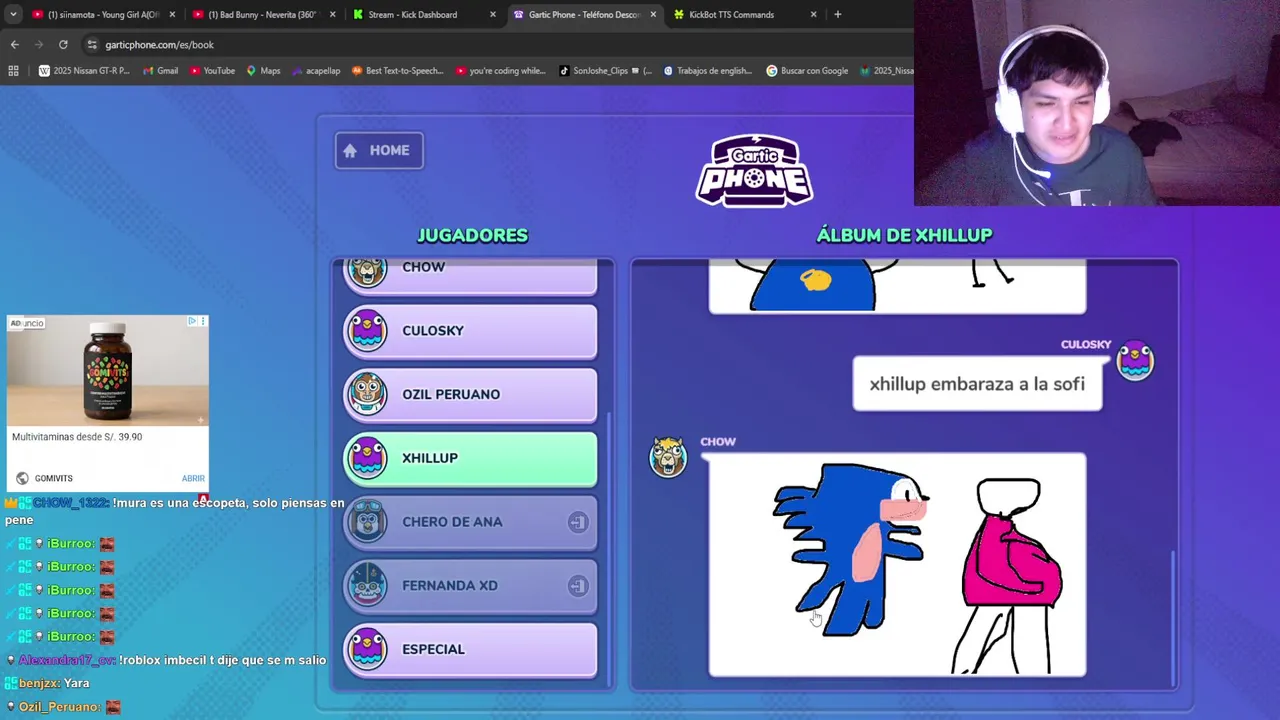Open a new browser tab

pyautogui.click(x=838, y=14)
